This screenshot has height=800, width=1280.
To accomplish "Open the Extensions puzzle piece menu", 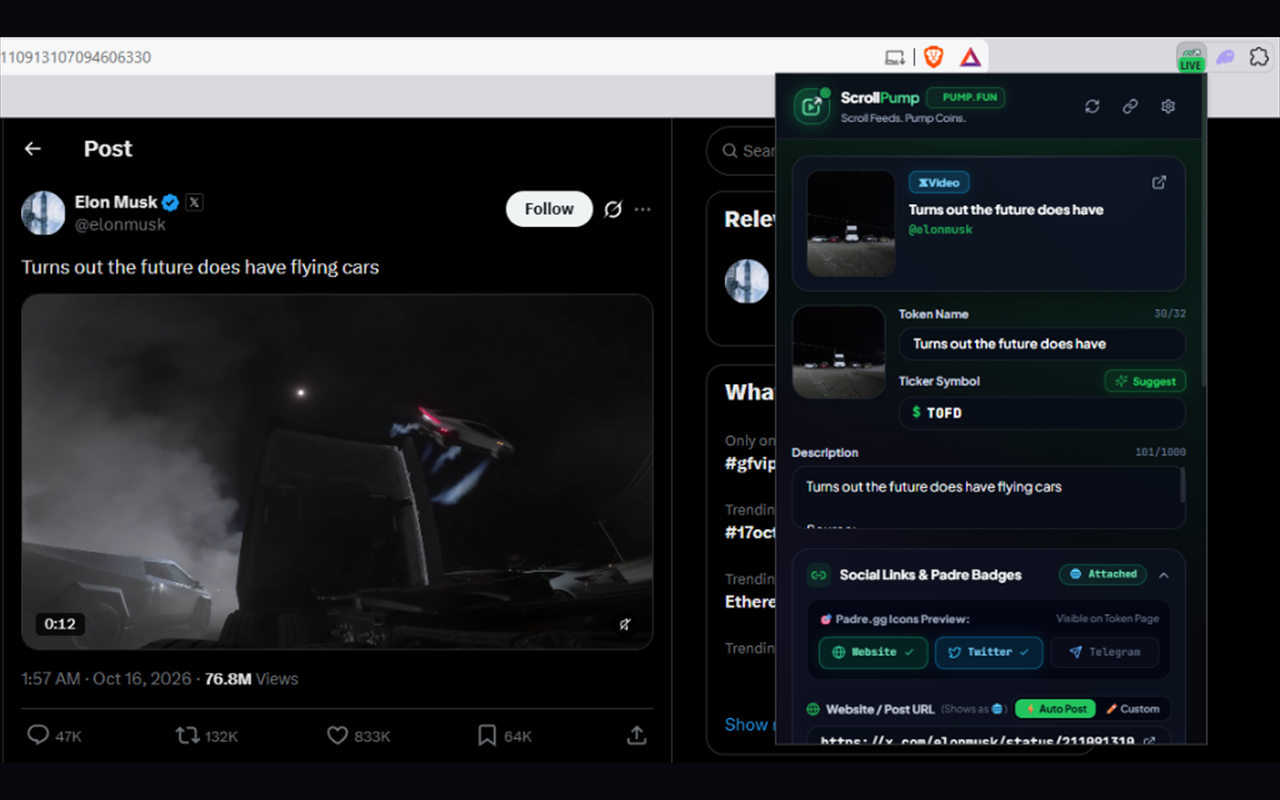I will 1259,57.
